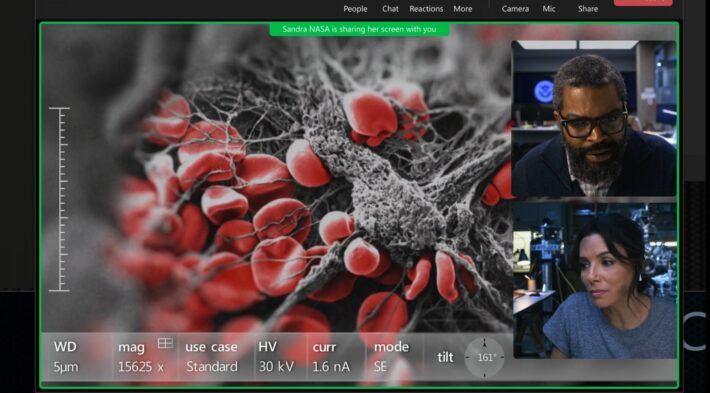Click the vertical scale ruler
710x393 pixels.
tap(59, 199)
